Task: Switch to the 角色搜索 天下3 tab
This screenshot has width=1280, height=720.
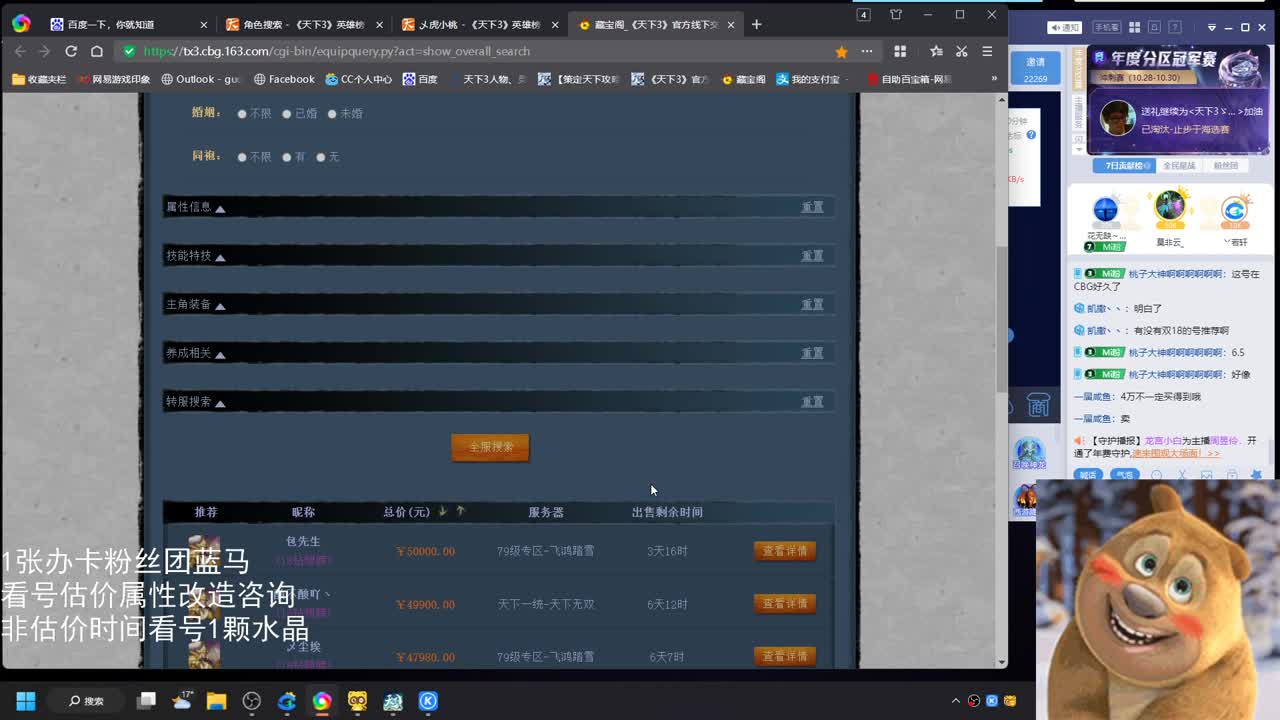Action: click(304, 24)
